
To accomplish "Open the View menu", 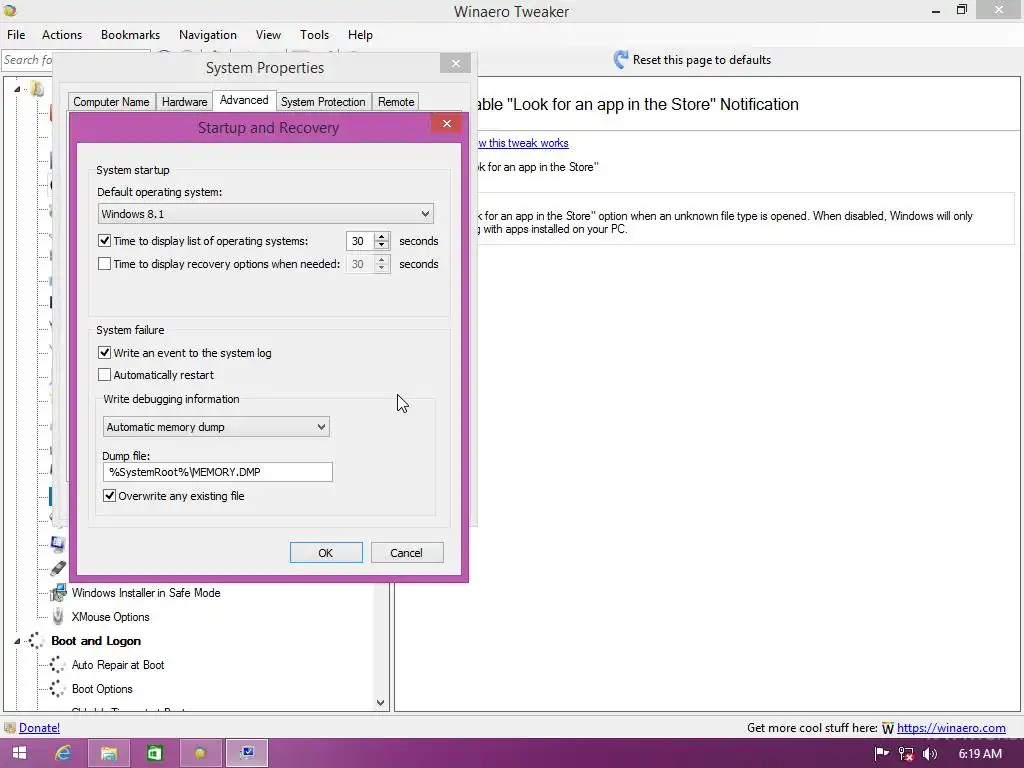I will coord(268,35).
